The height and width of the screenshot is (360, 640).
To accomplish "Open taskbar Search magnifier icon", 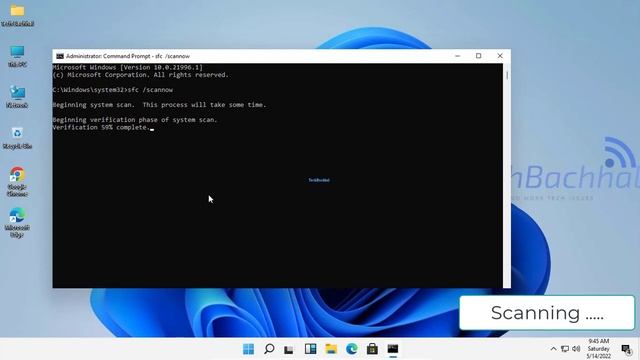I will pos(269,349).
